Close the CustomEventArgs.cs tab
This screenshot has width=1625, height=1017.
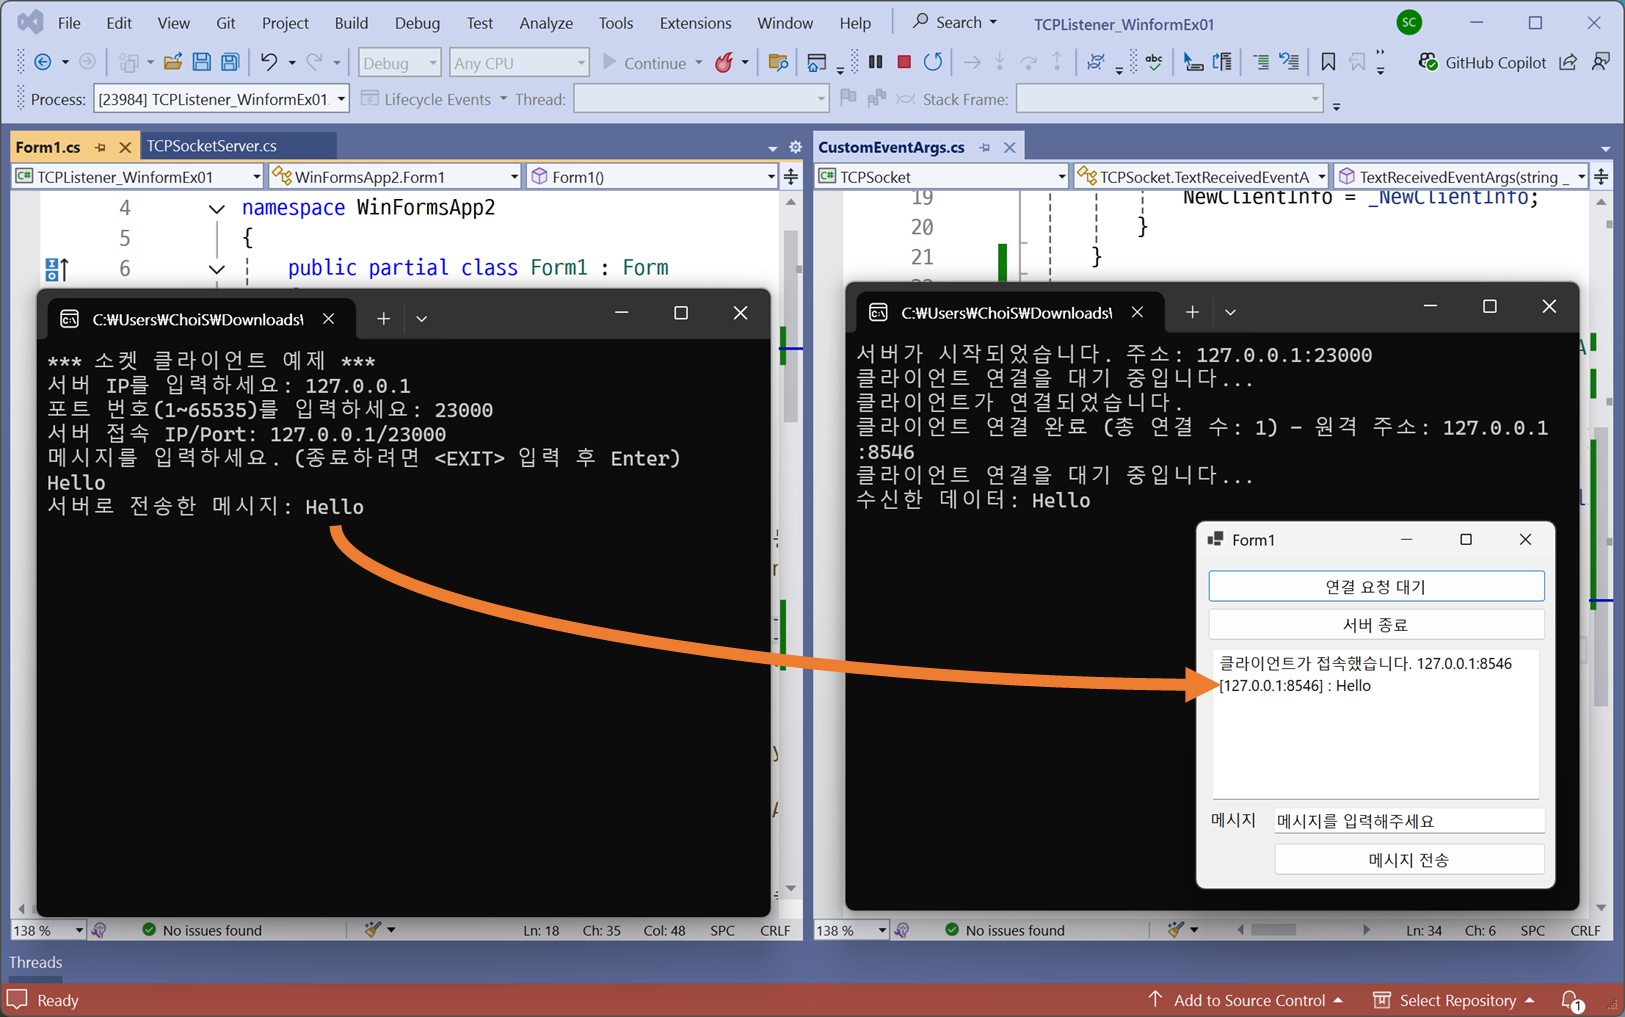pyautogui.click(x=1010, y=147)
